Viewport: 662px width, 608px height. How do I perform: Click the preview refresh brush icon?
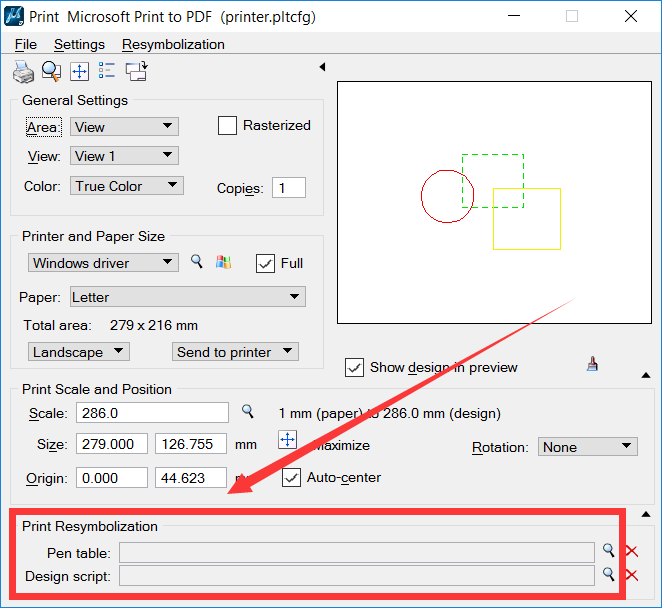pos(592,364)
